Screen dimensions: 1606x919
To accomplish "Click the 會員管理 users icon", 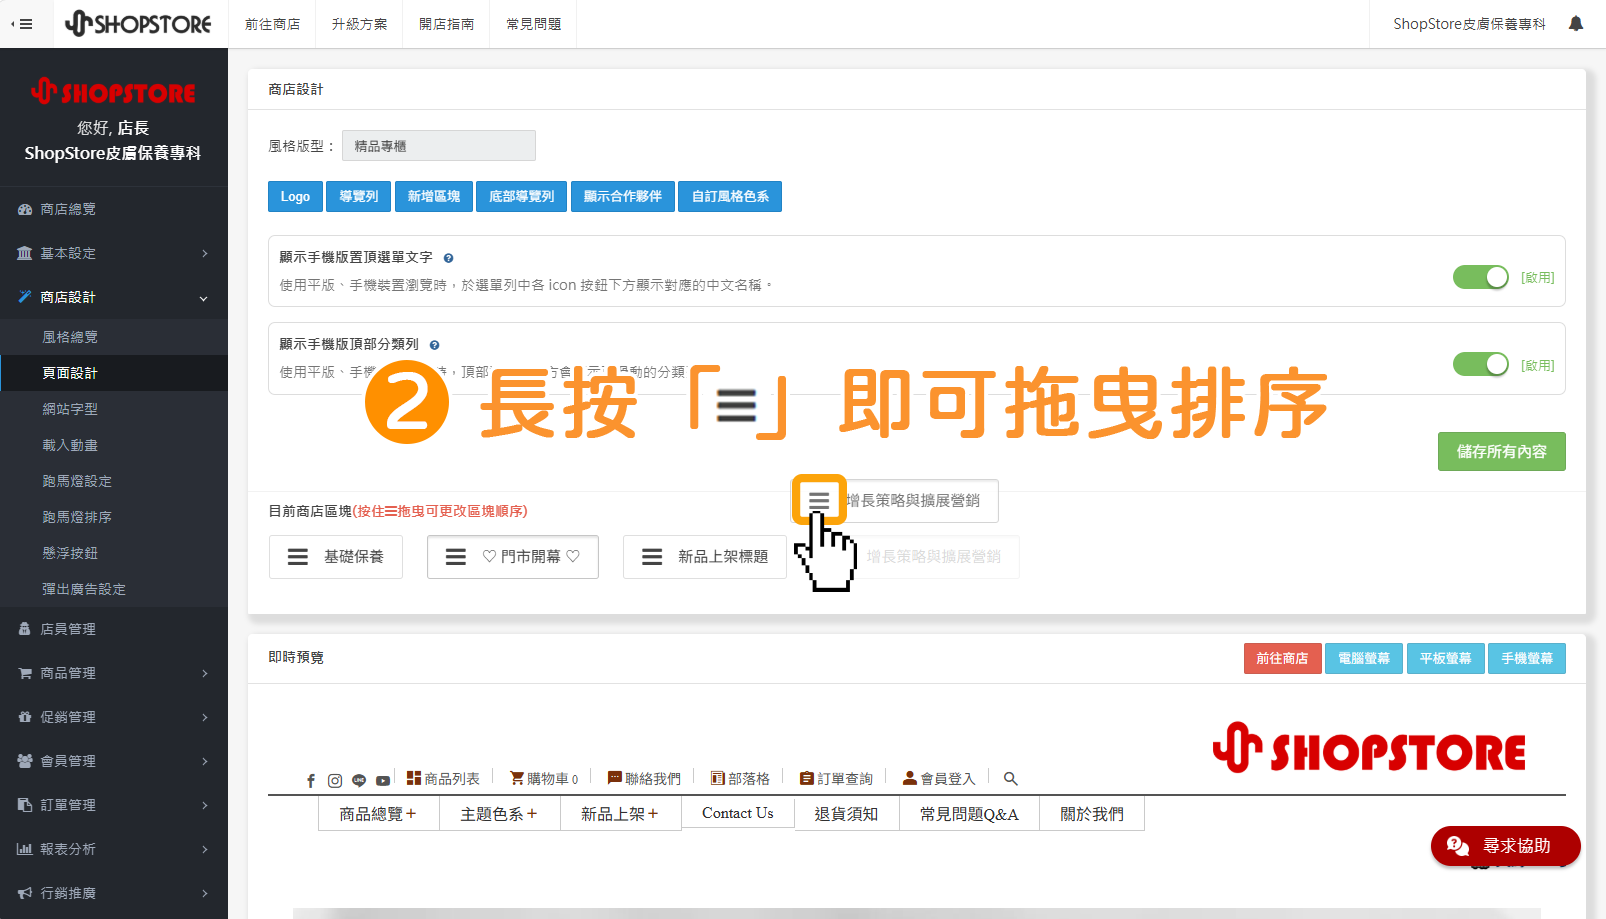I will (25, 761).
